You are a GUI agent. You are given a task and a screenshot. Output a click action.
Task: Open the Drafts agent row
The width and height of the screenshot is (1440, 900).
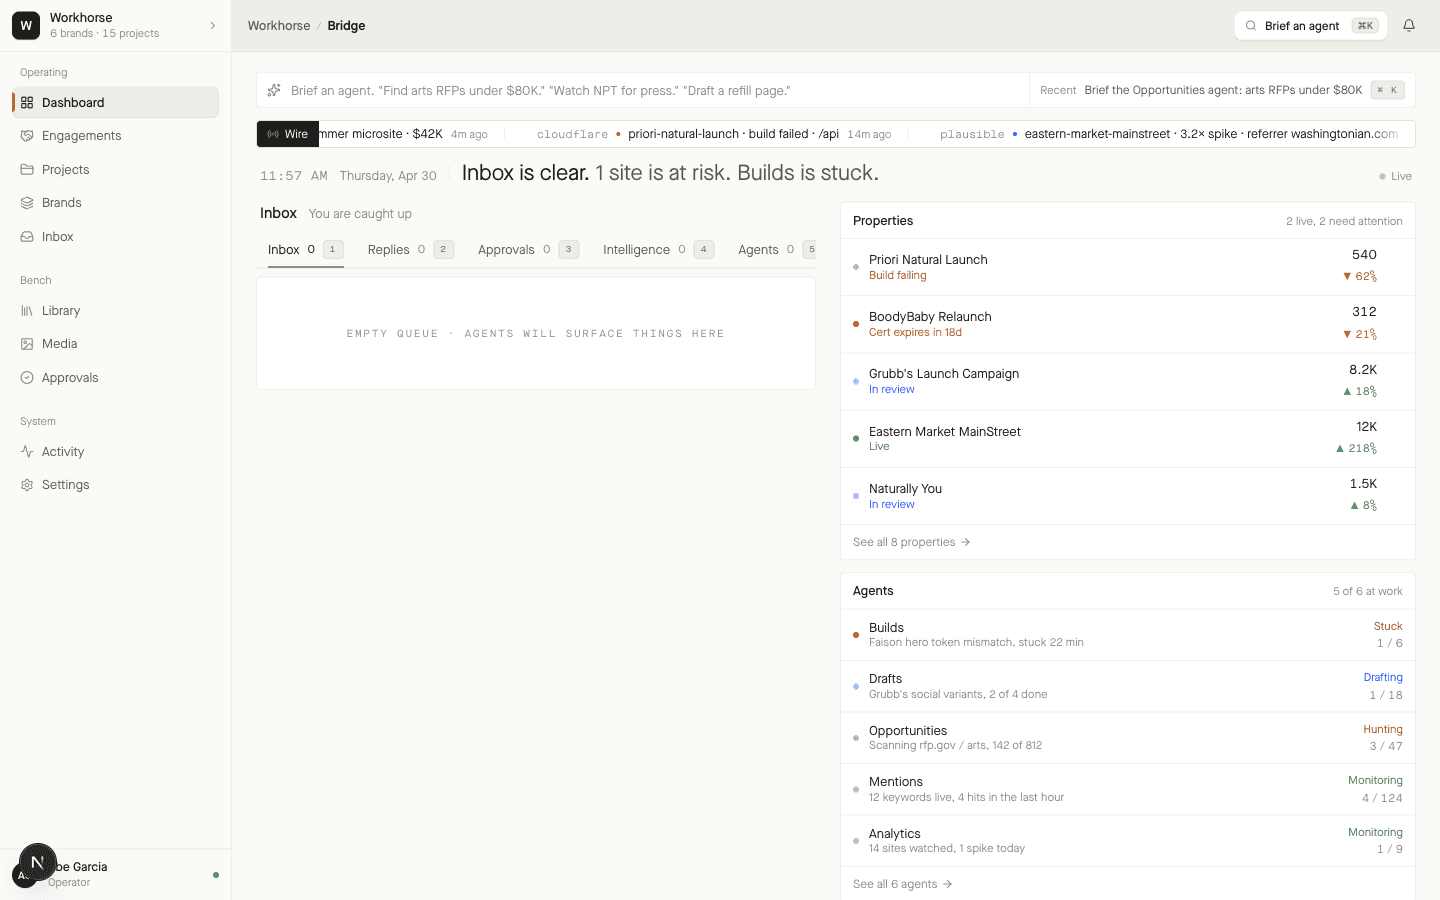pyautogui.click(x=1128, y=686)
